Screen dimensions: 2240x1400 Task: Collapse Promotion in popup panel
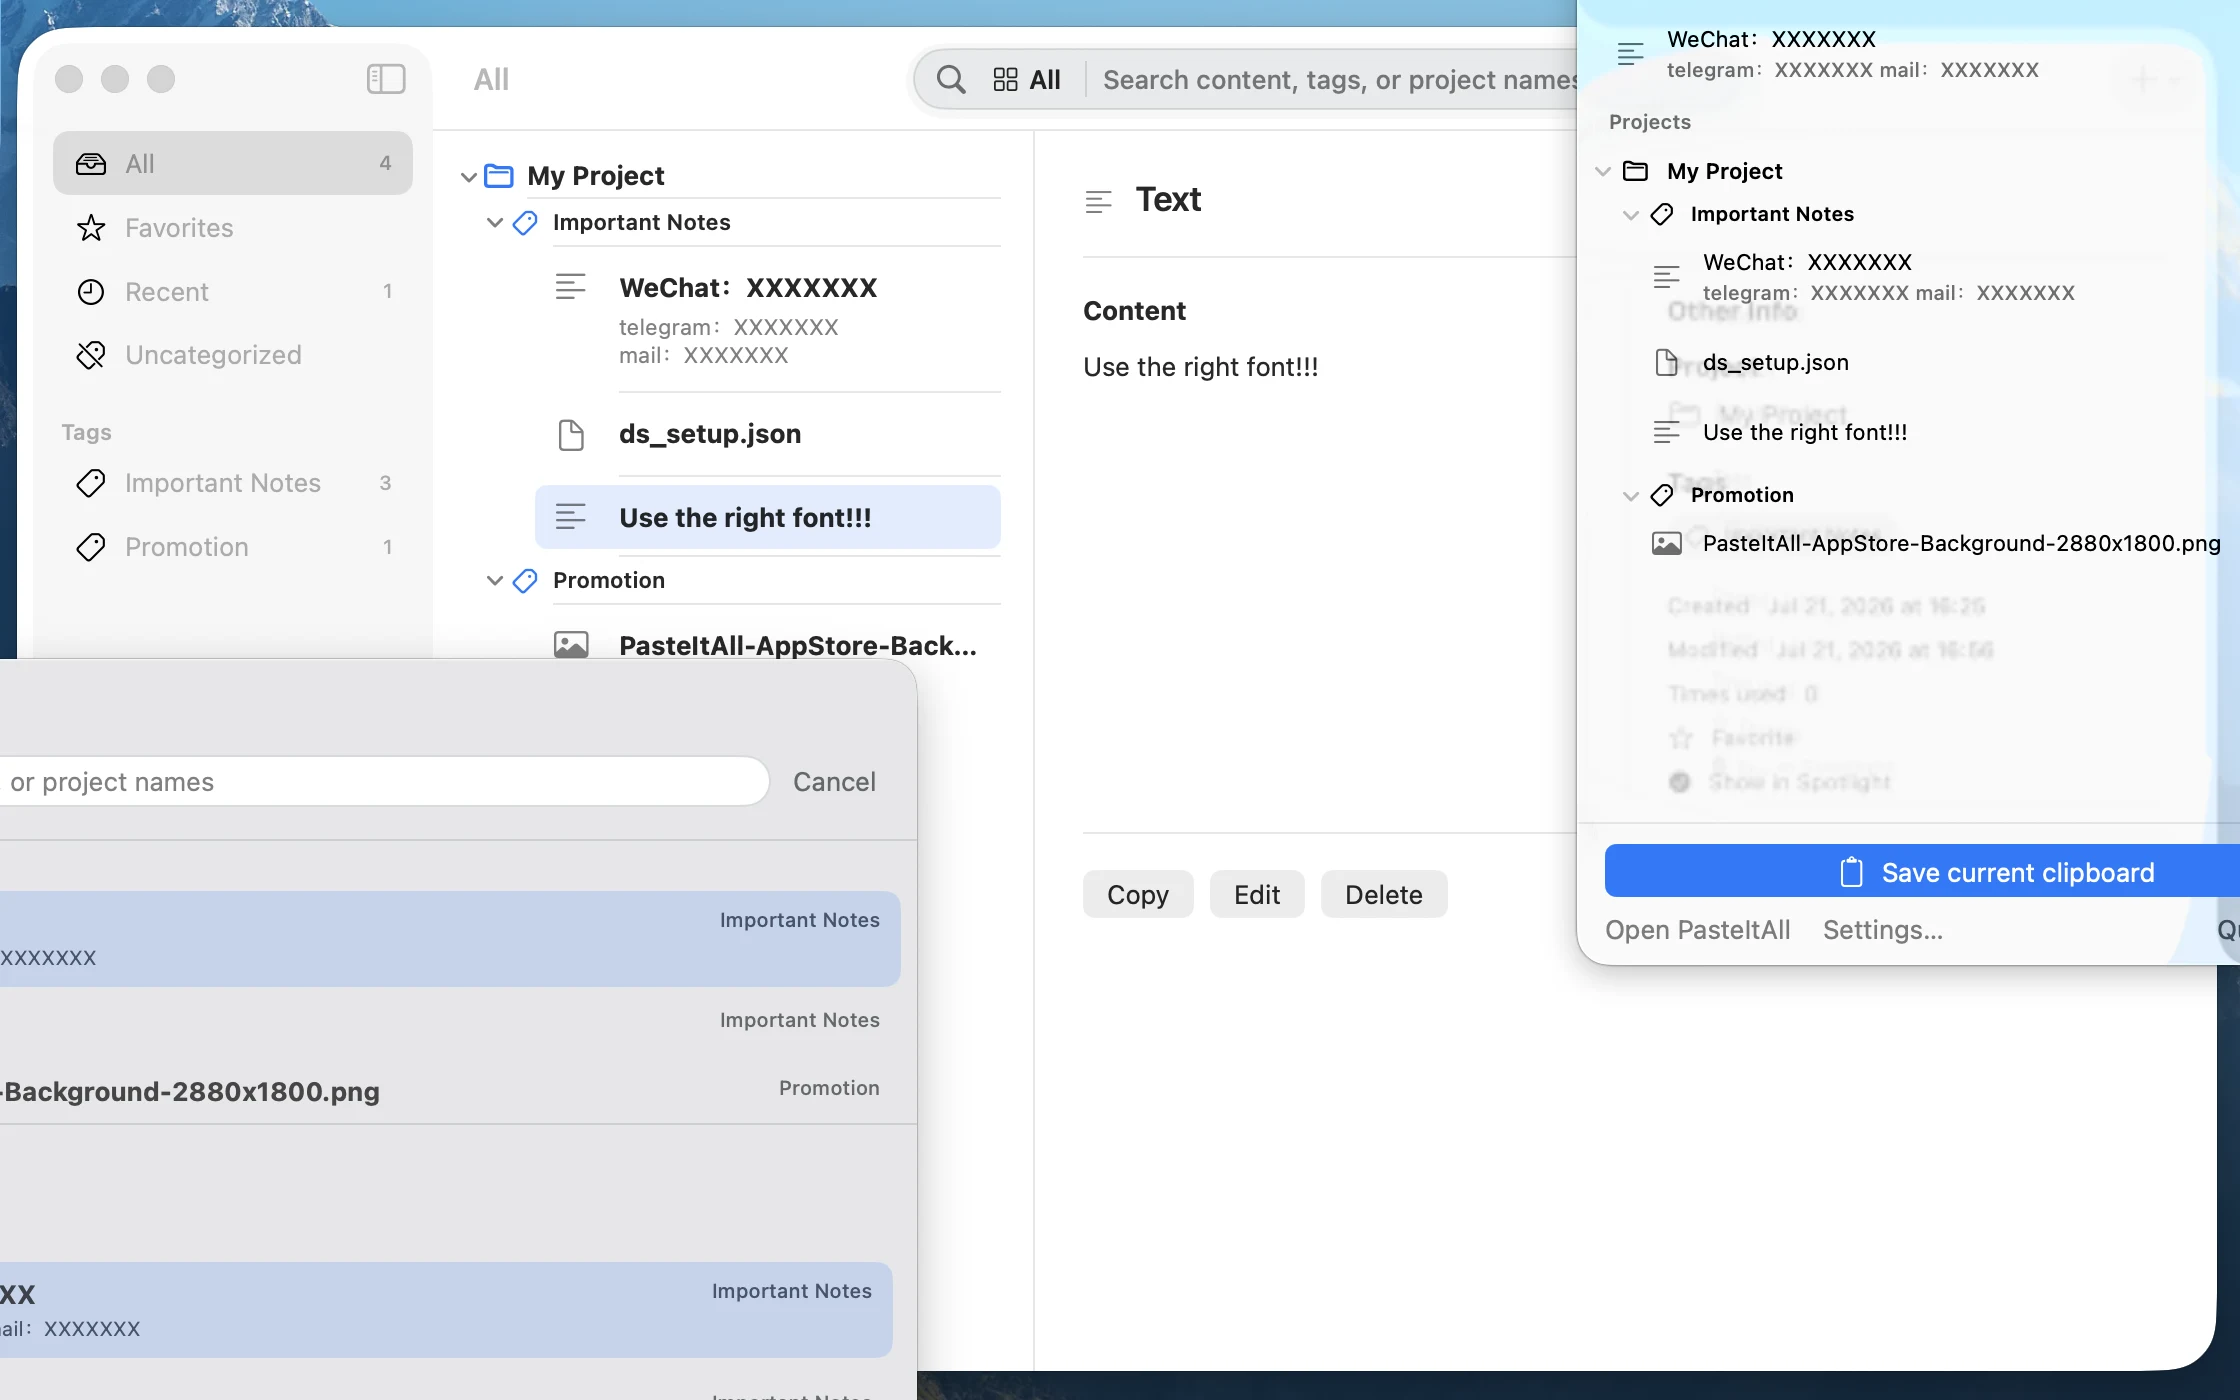(1630, 496)
